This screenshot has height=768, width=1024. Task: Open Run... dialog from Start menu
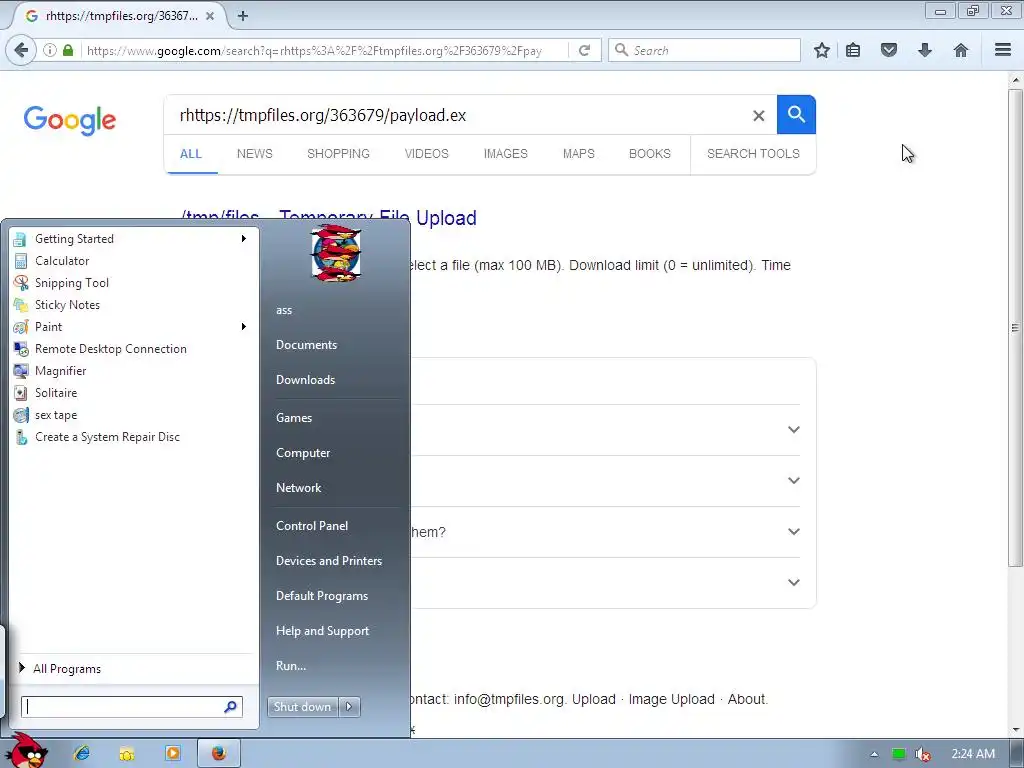291,666
